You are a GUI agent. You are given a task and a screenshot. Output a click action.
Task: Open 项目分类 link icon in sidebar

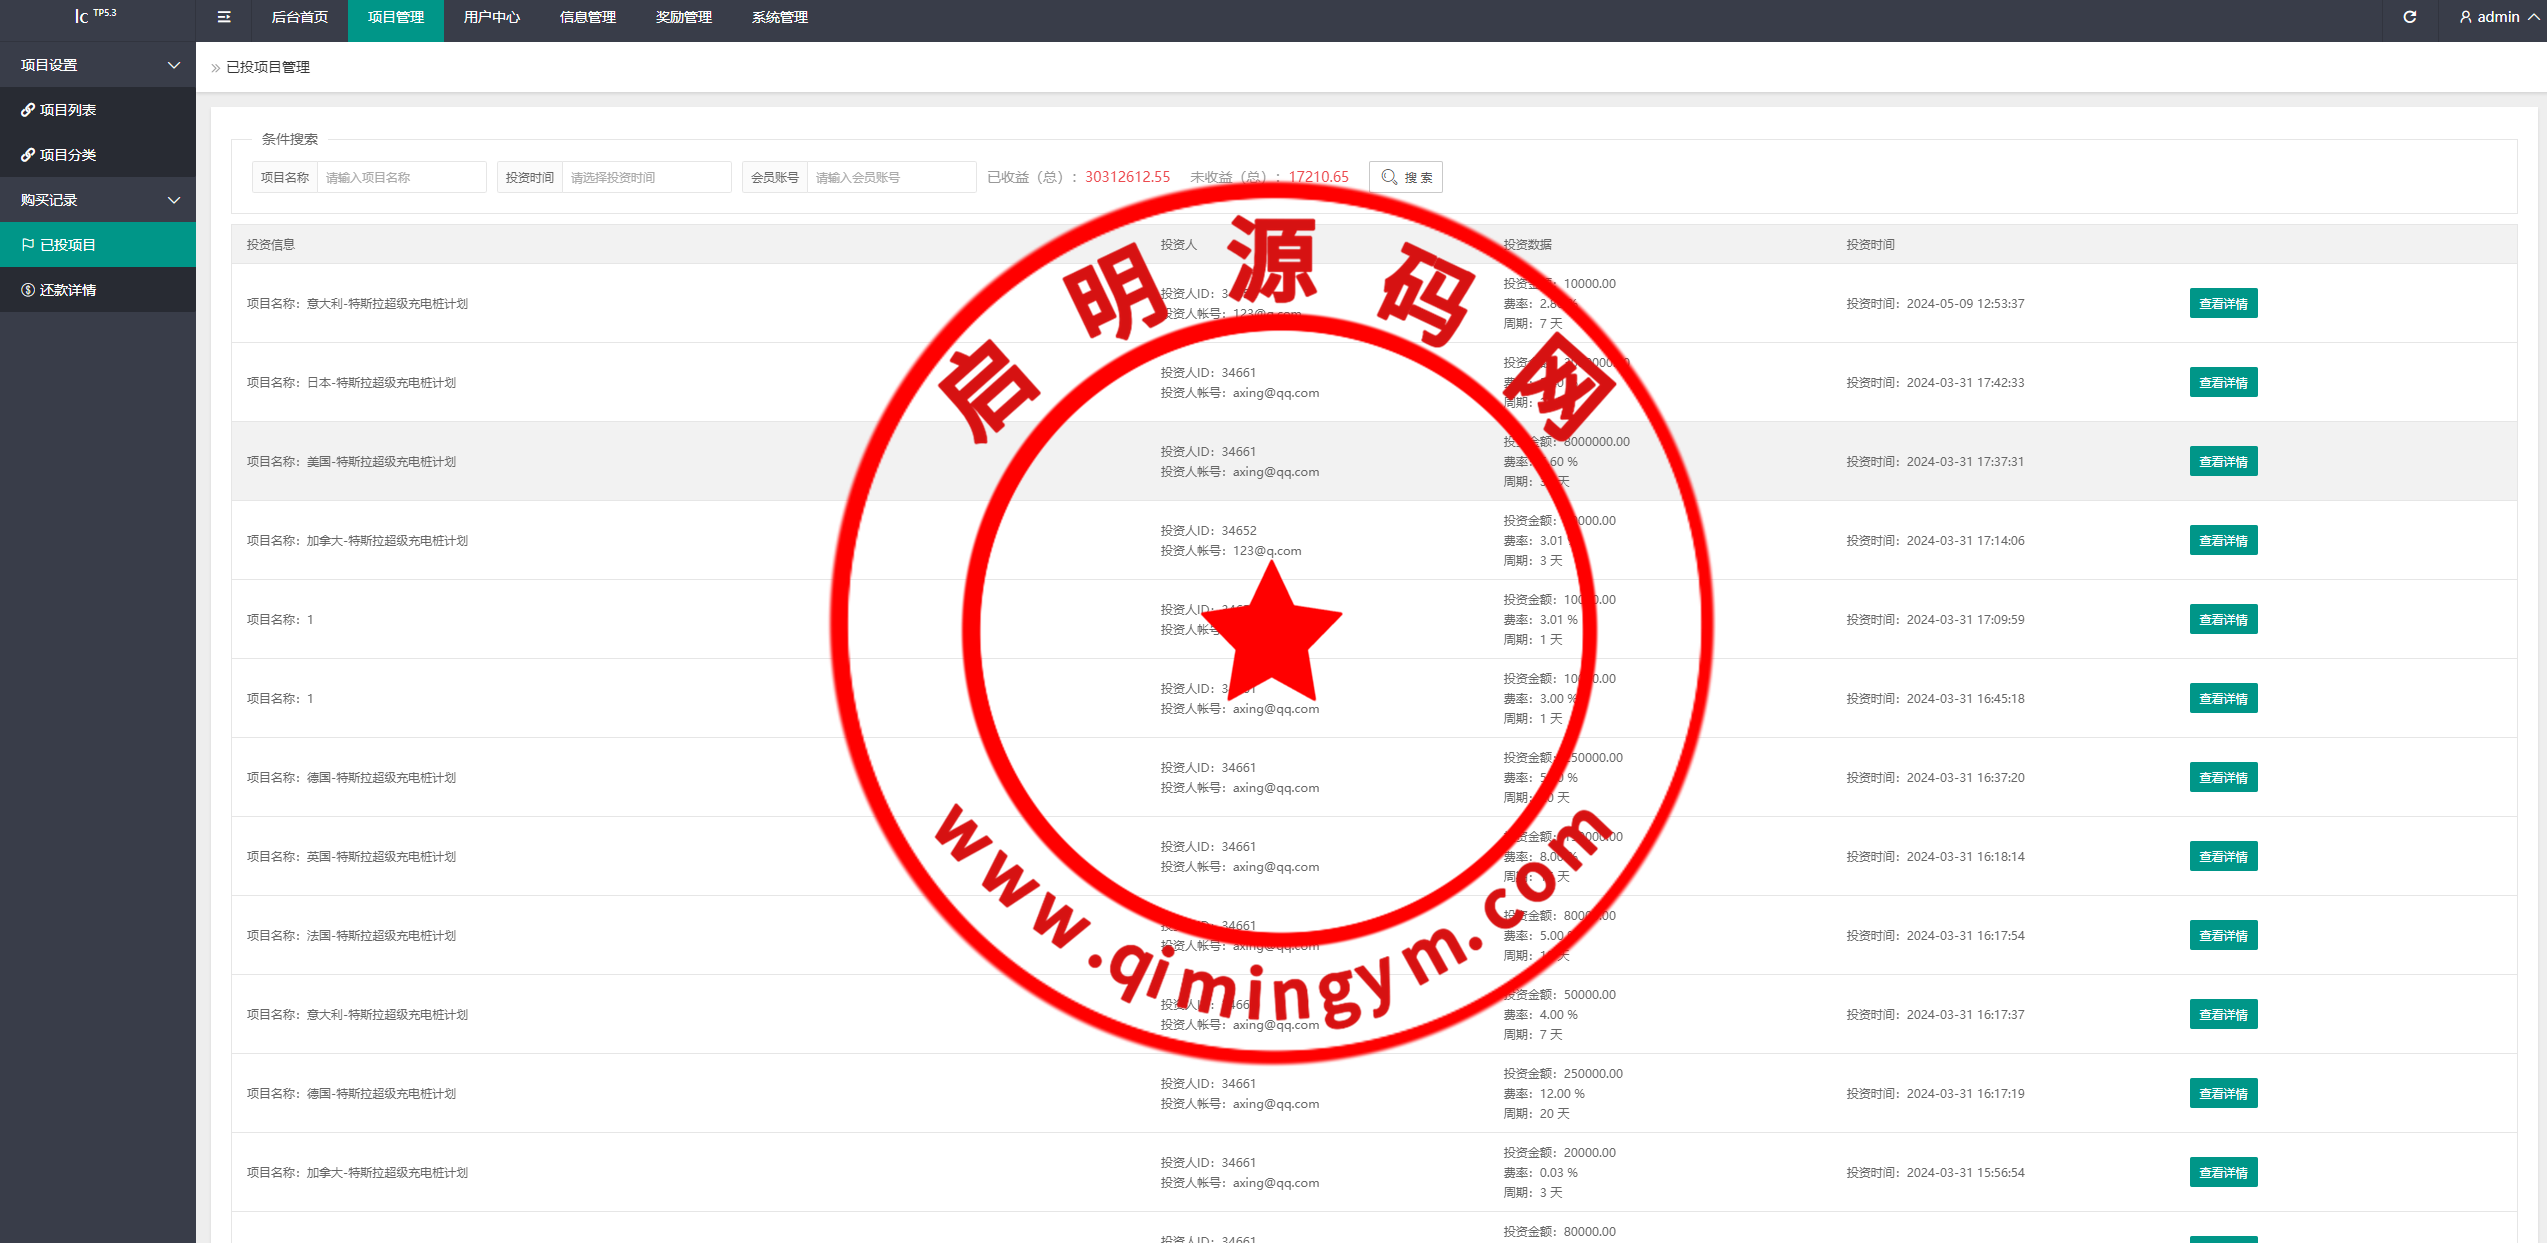28,155
